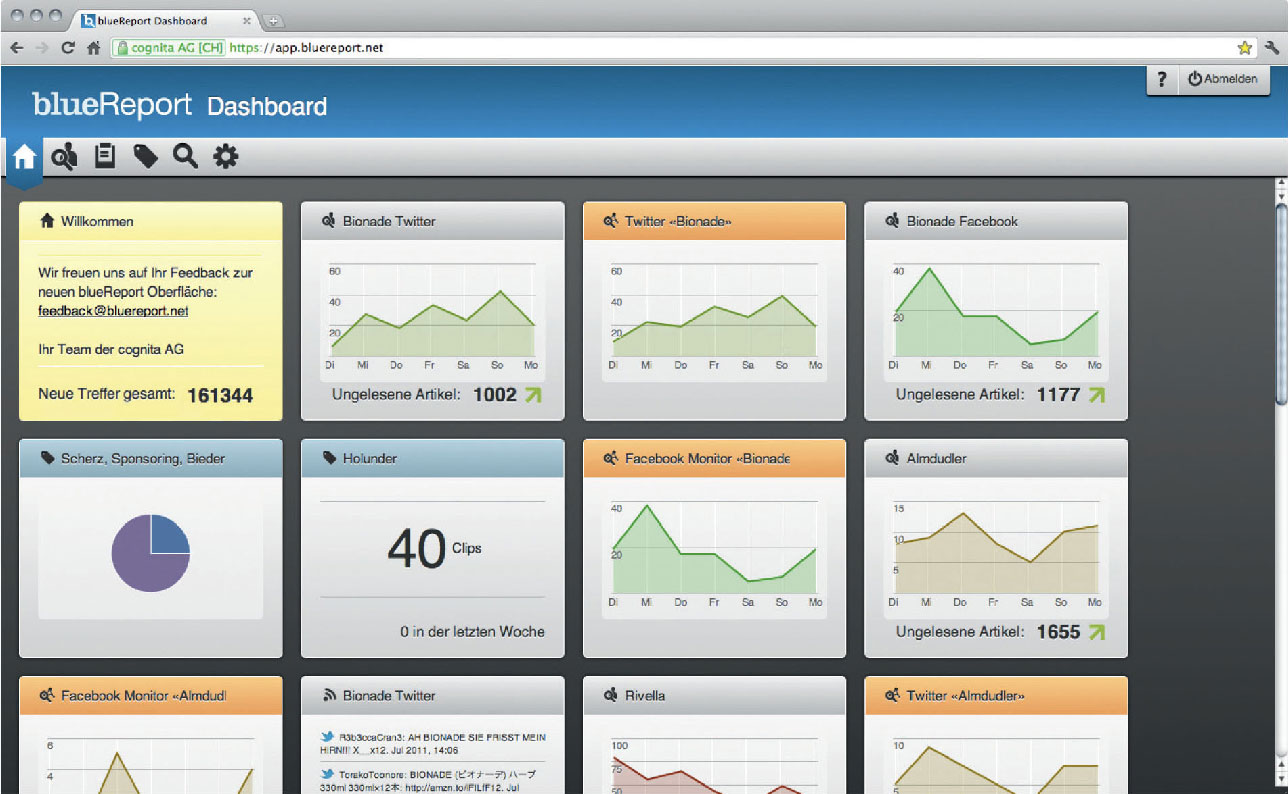Open the browser wrench menu
The height and width of the screenshot is (794, 1288).
[1272, 47]
